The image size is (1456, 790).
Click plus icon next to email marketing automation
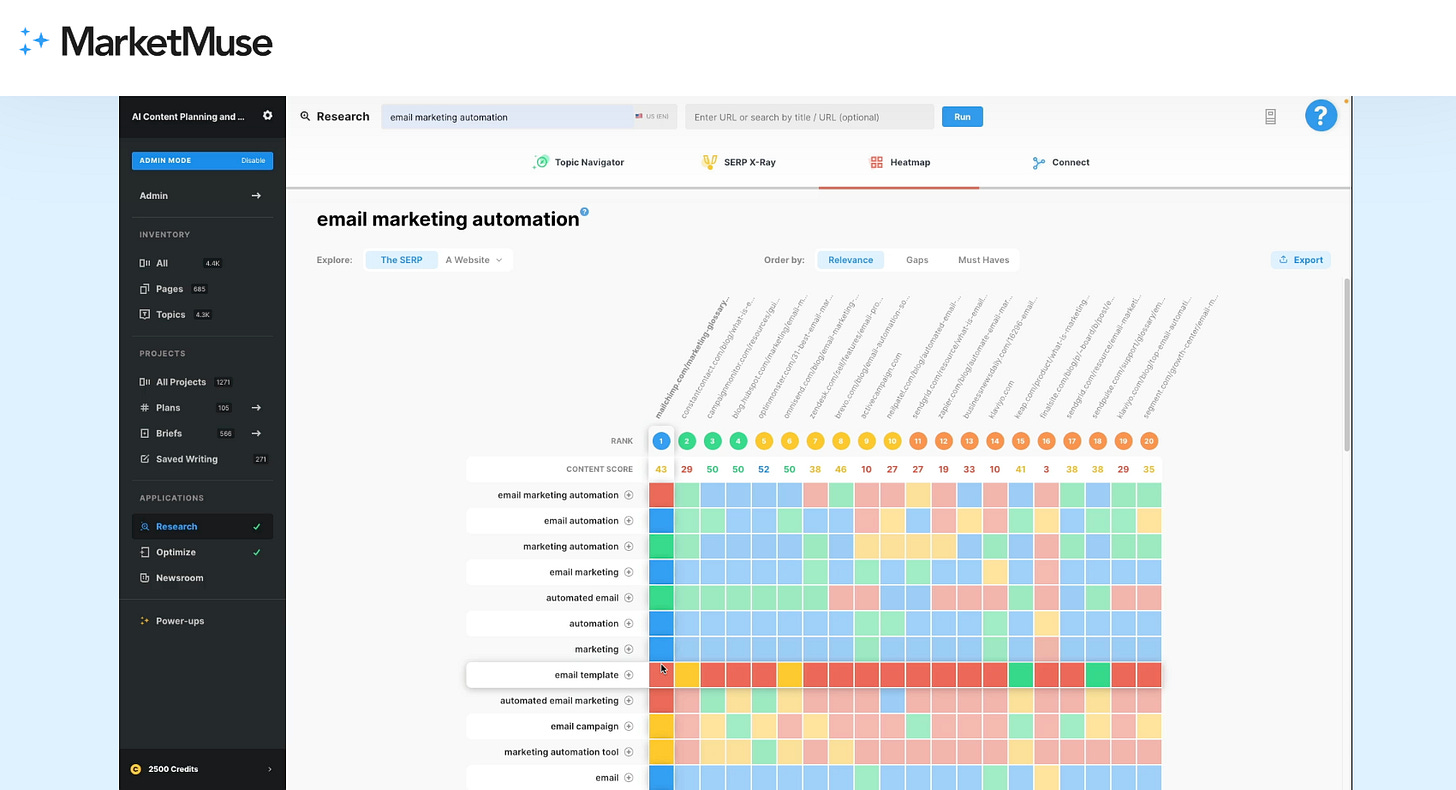[629, 495]
